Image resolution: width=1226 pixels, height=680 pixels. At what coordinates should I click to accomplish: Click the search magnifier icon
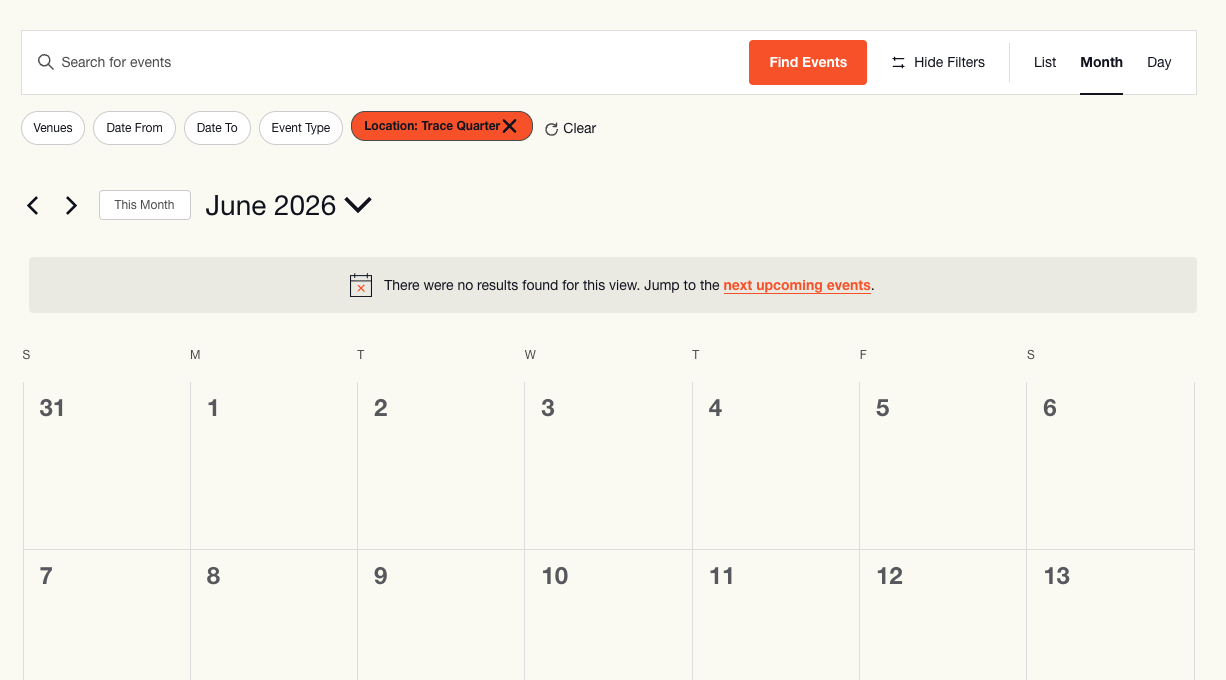coord(45,62)
